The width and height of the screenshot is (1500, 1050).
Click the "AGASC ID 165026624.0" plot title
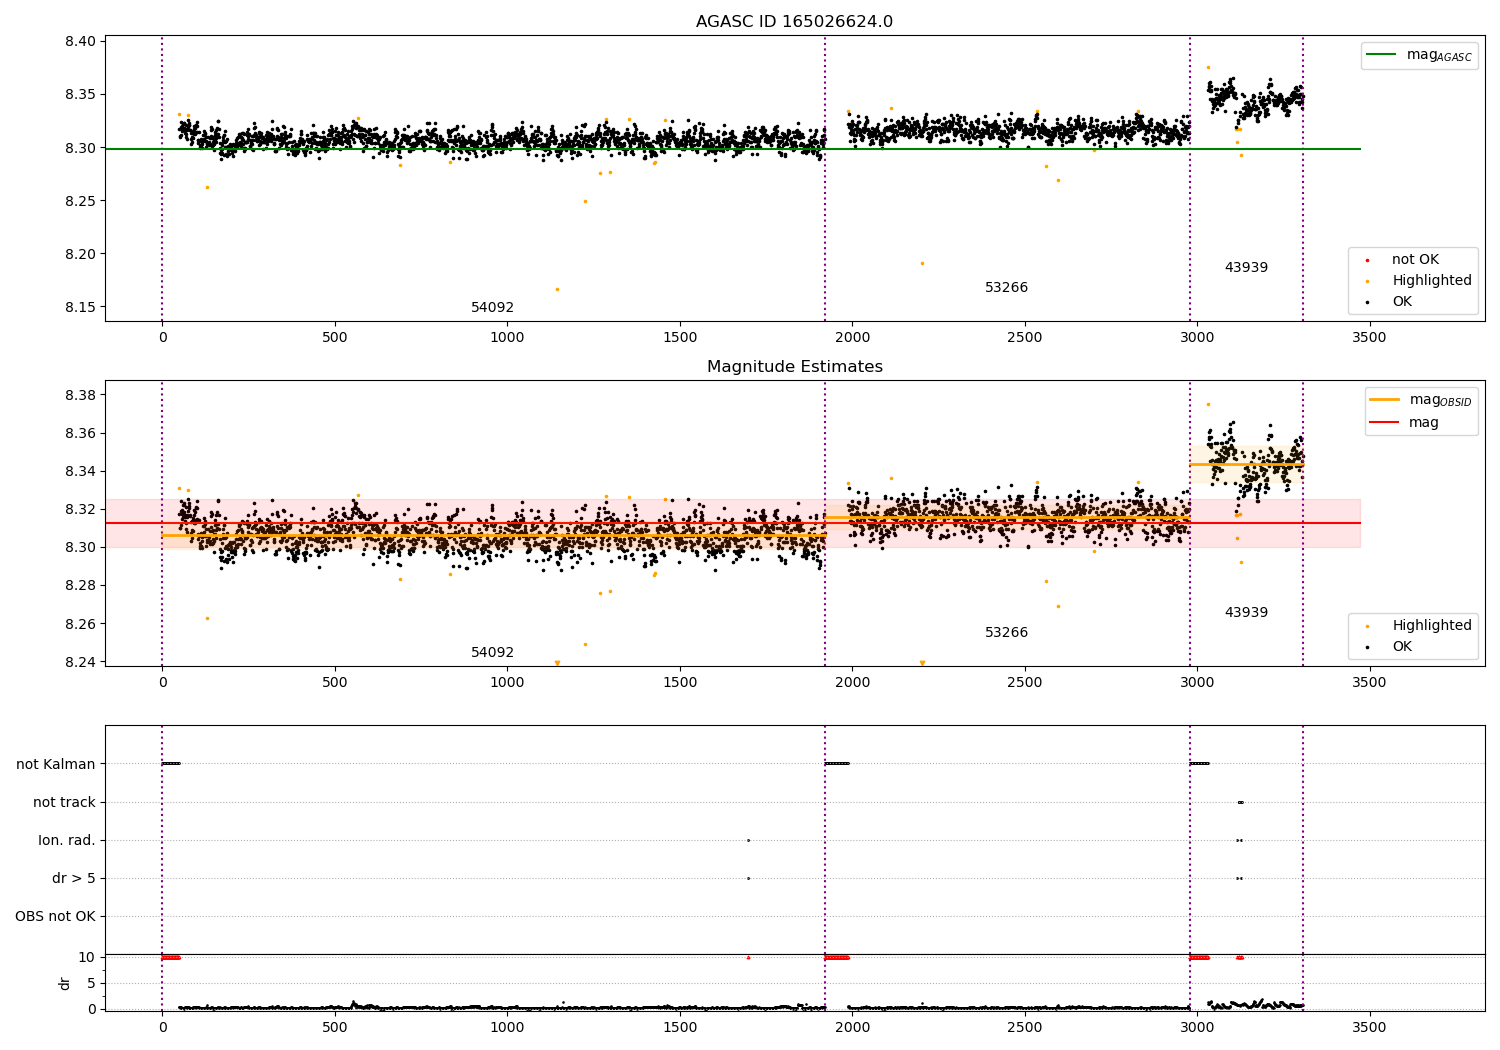pos(794,22)
